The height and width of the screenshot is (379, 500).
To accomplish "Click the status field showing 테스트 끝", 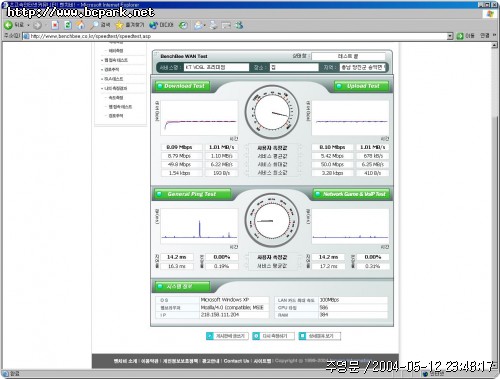I will [348, 56].
